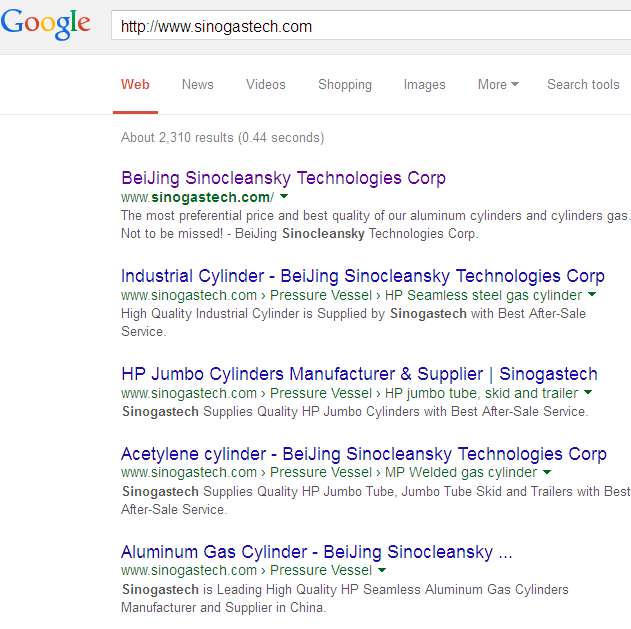Viewport: 631px width, 629px height.
Task: Switch to the News tab
Action: 198,85
